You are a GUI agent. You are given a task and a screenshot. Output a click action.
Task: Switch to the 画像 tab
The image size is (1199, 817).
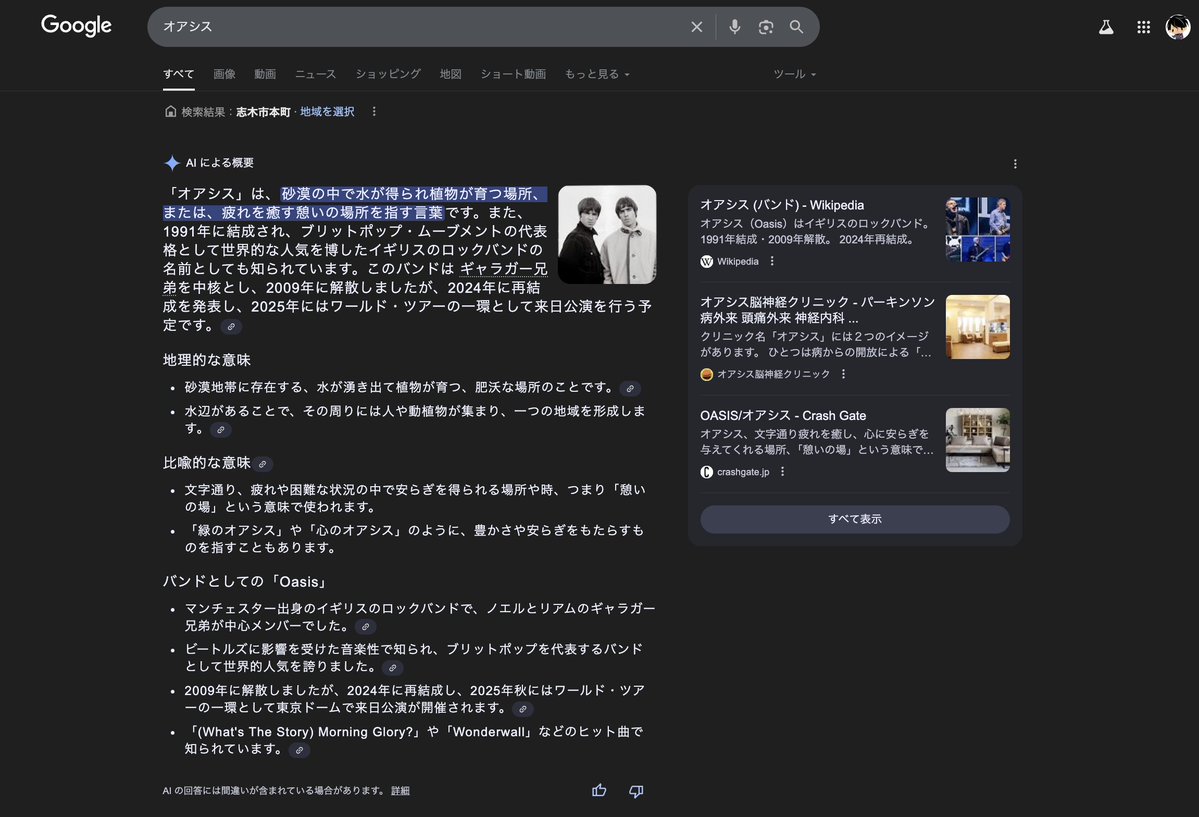click(224, 74)
